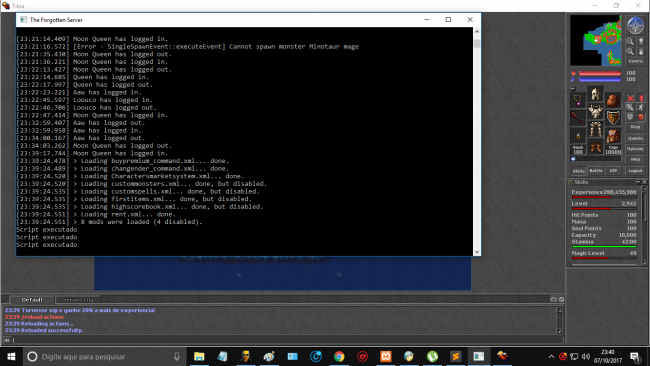Image resolution: width=650 pixels, height=366 pixels.
Task: Select the boots in feet slot
Action: click(x=595, y=147)
